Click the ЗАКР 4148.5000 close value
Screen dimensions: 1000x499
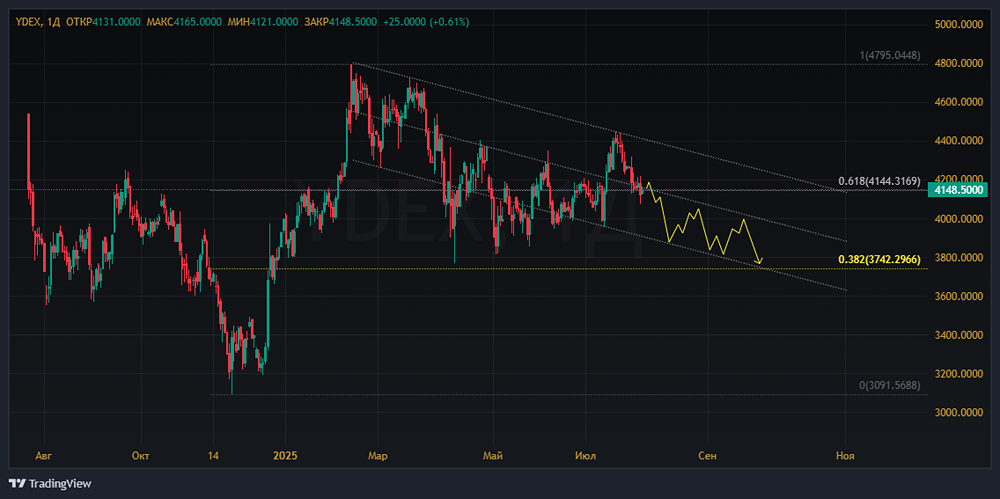tap(339, 22)
